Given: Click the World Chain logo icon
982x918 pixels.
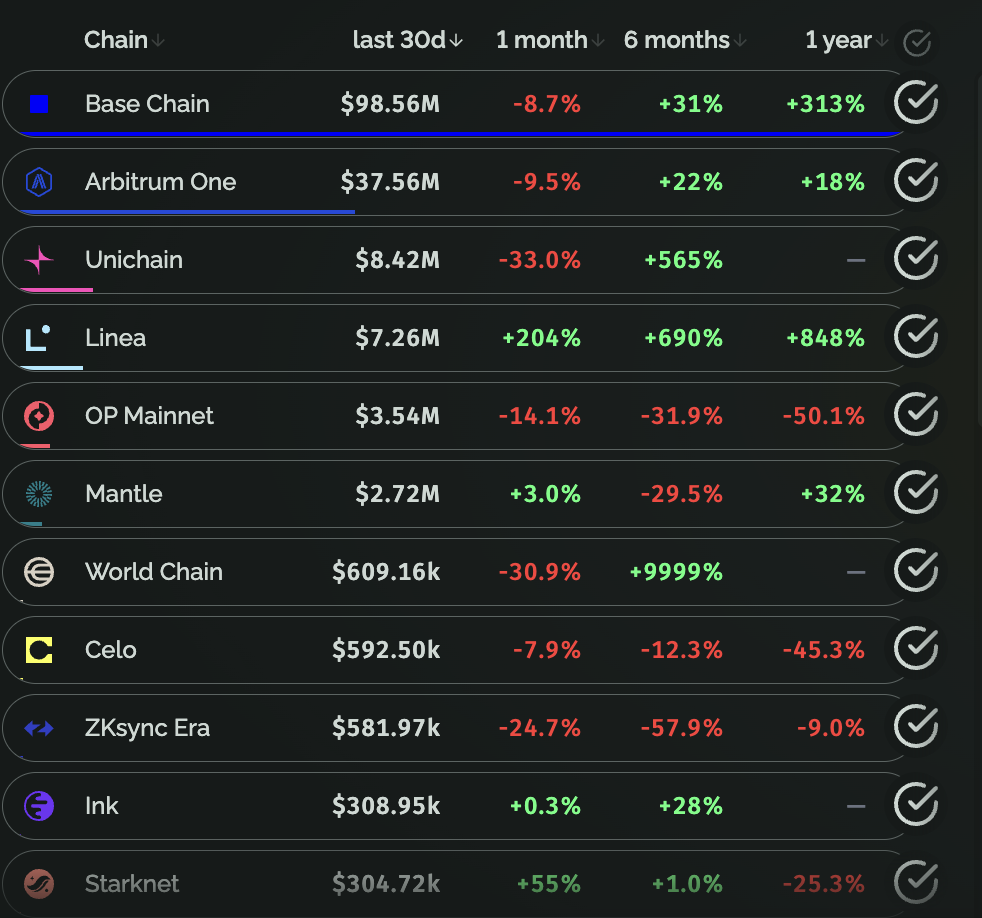Looking at the screenshot, I should pos(39,572).
